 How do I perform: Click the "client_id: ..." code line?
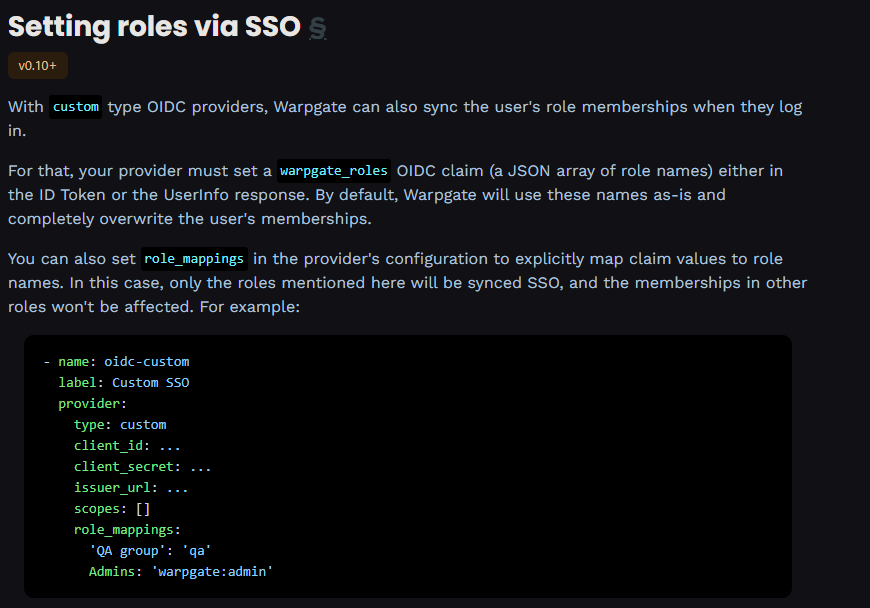(127, 446)
